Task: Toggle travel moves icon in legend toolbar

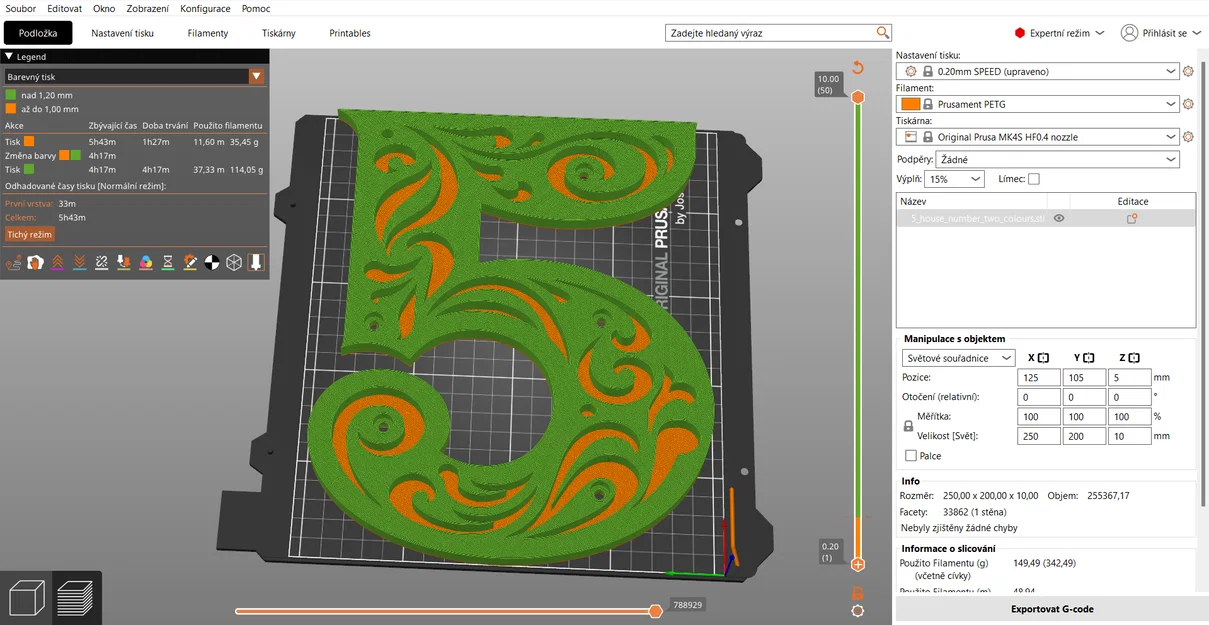Action: pyautogui.click(x=14, y=262)
